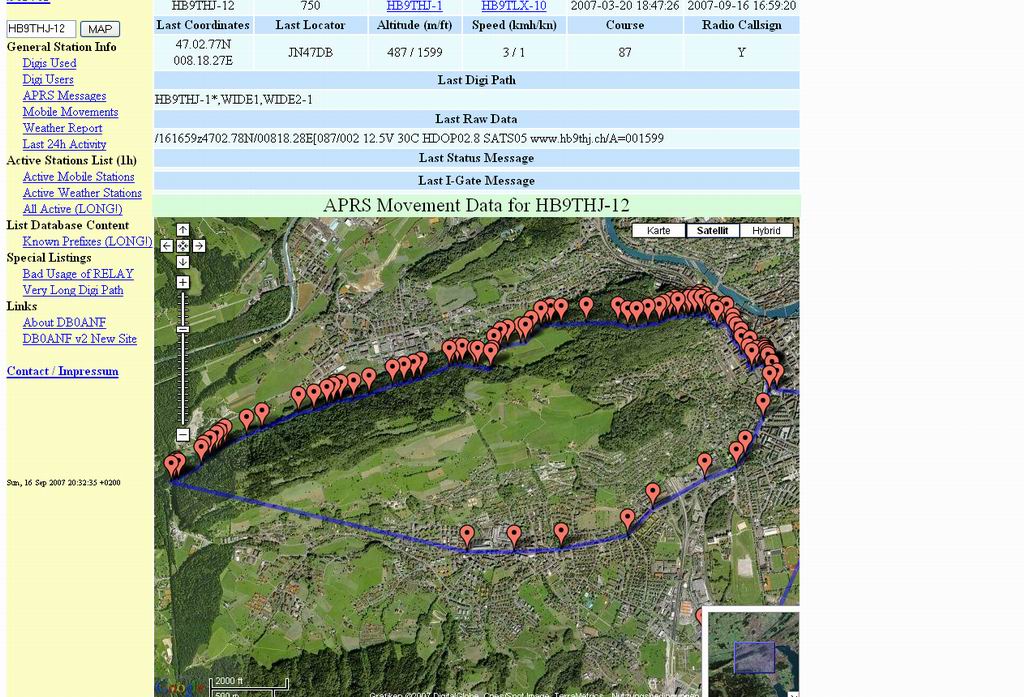Click the isolated marker at top-center of track
The width and height of the screenshot is (1024, 697).
pyautogui.click(x=586, y=306)
